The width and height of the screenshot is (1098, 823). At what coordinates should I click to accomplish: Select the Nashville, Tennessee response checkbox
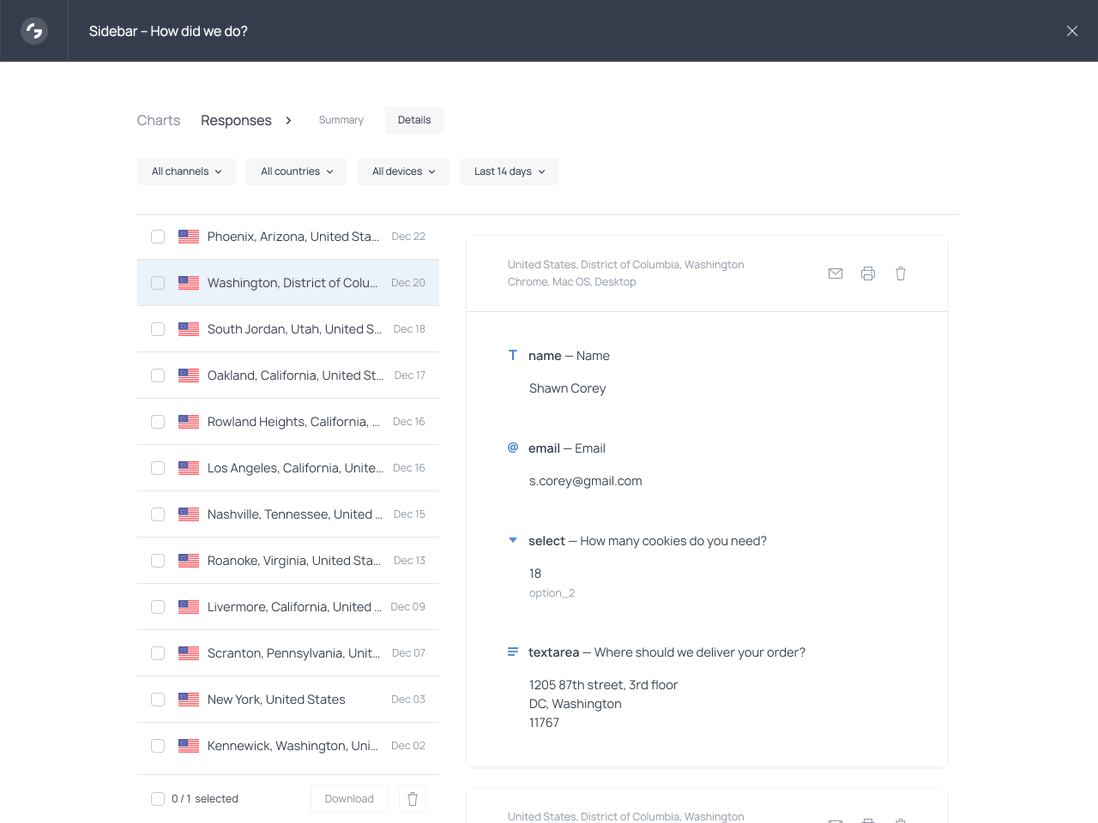(x=157, y=514)
